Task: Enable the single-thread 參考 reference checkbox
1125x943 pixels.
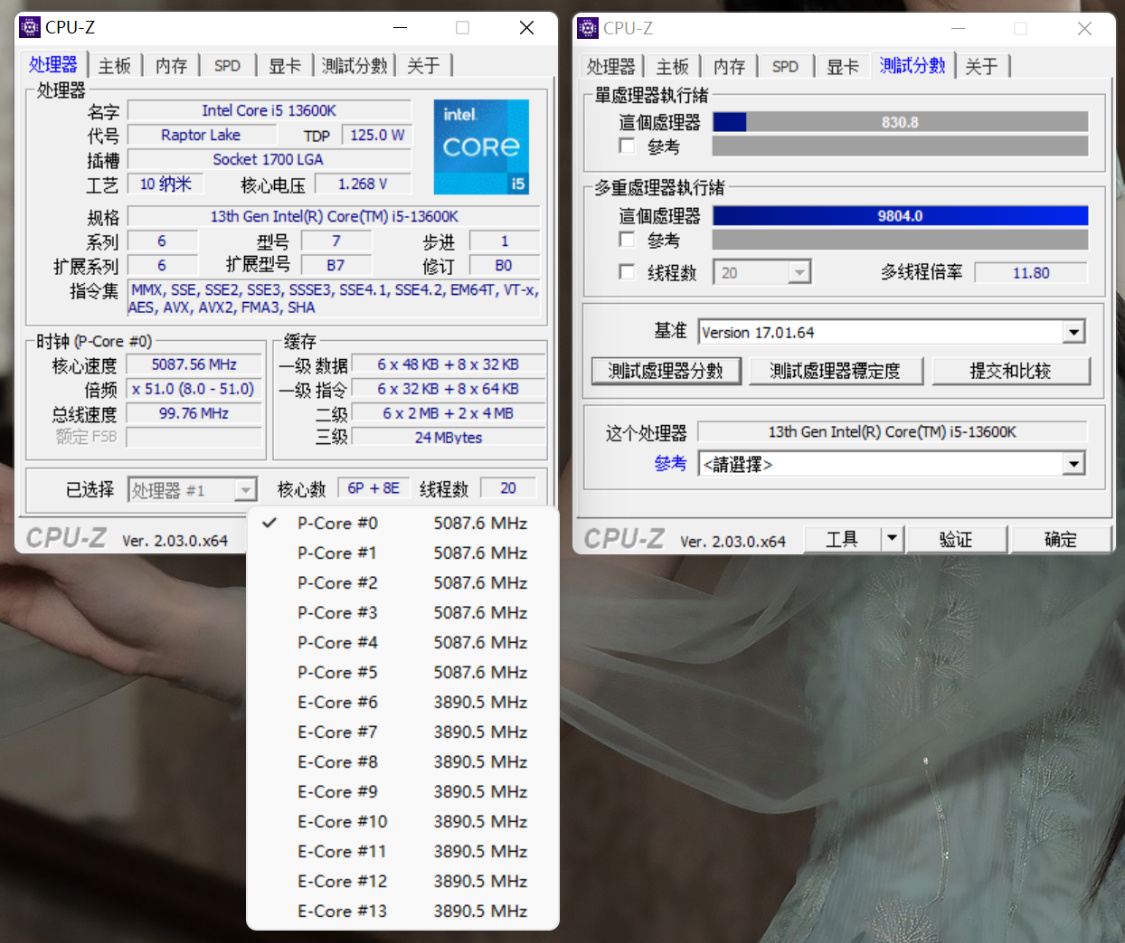Action: coord(627,146)
